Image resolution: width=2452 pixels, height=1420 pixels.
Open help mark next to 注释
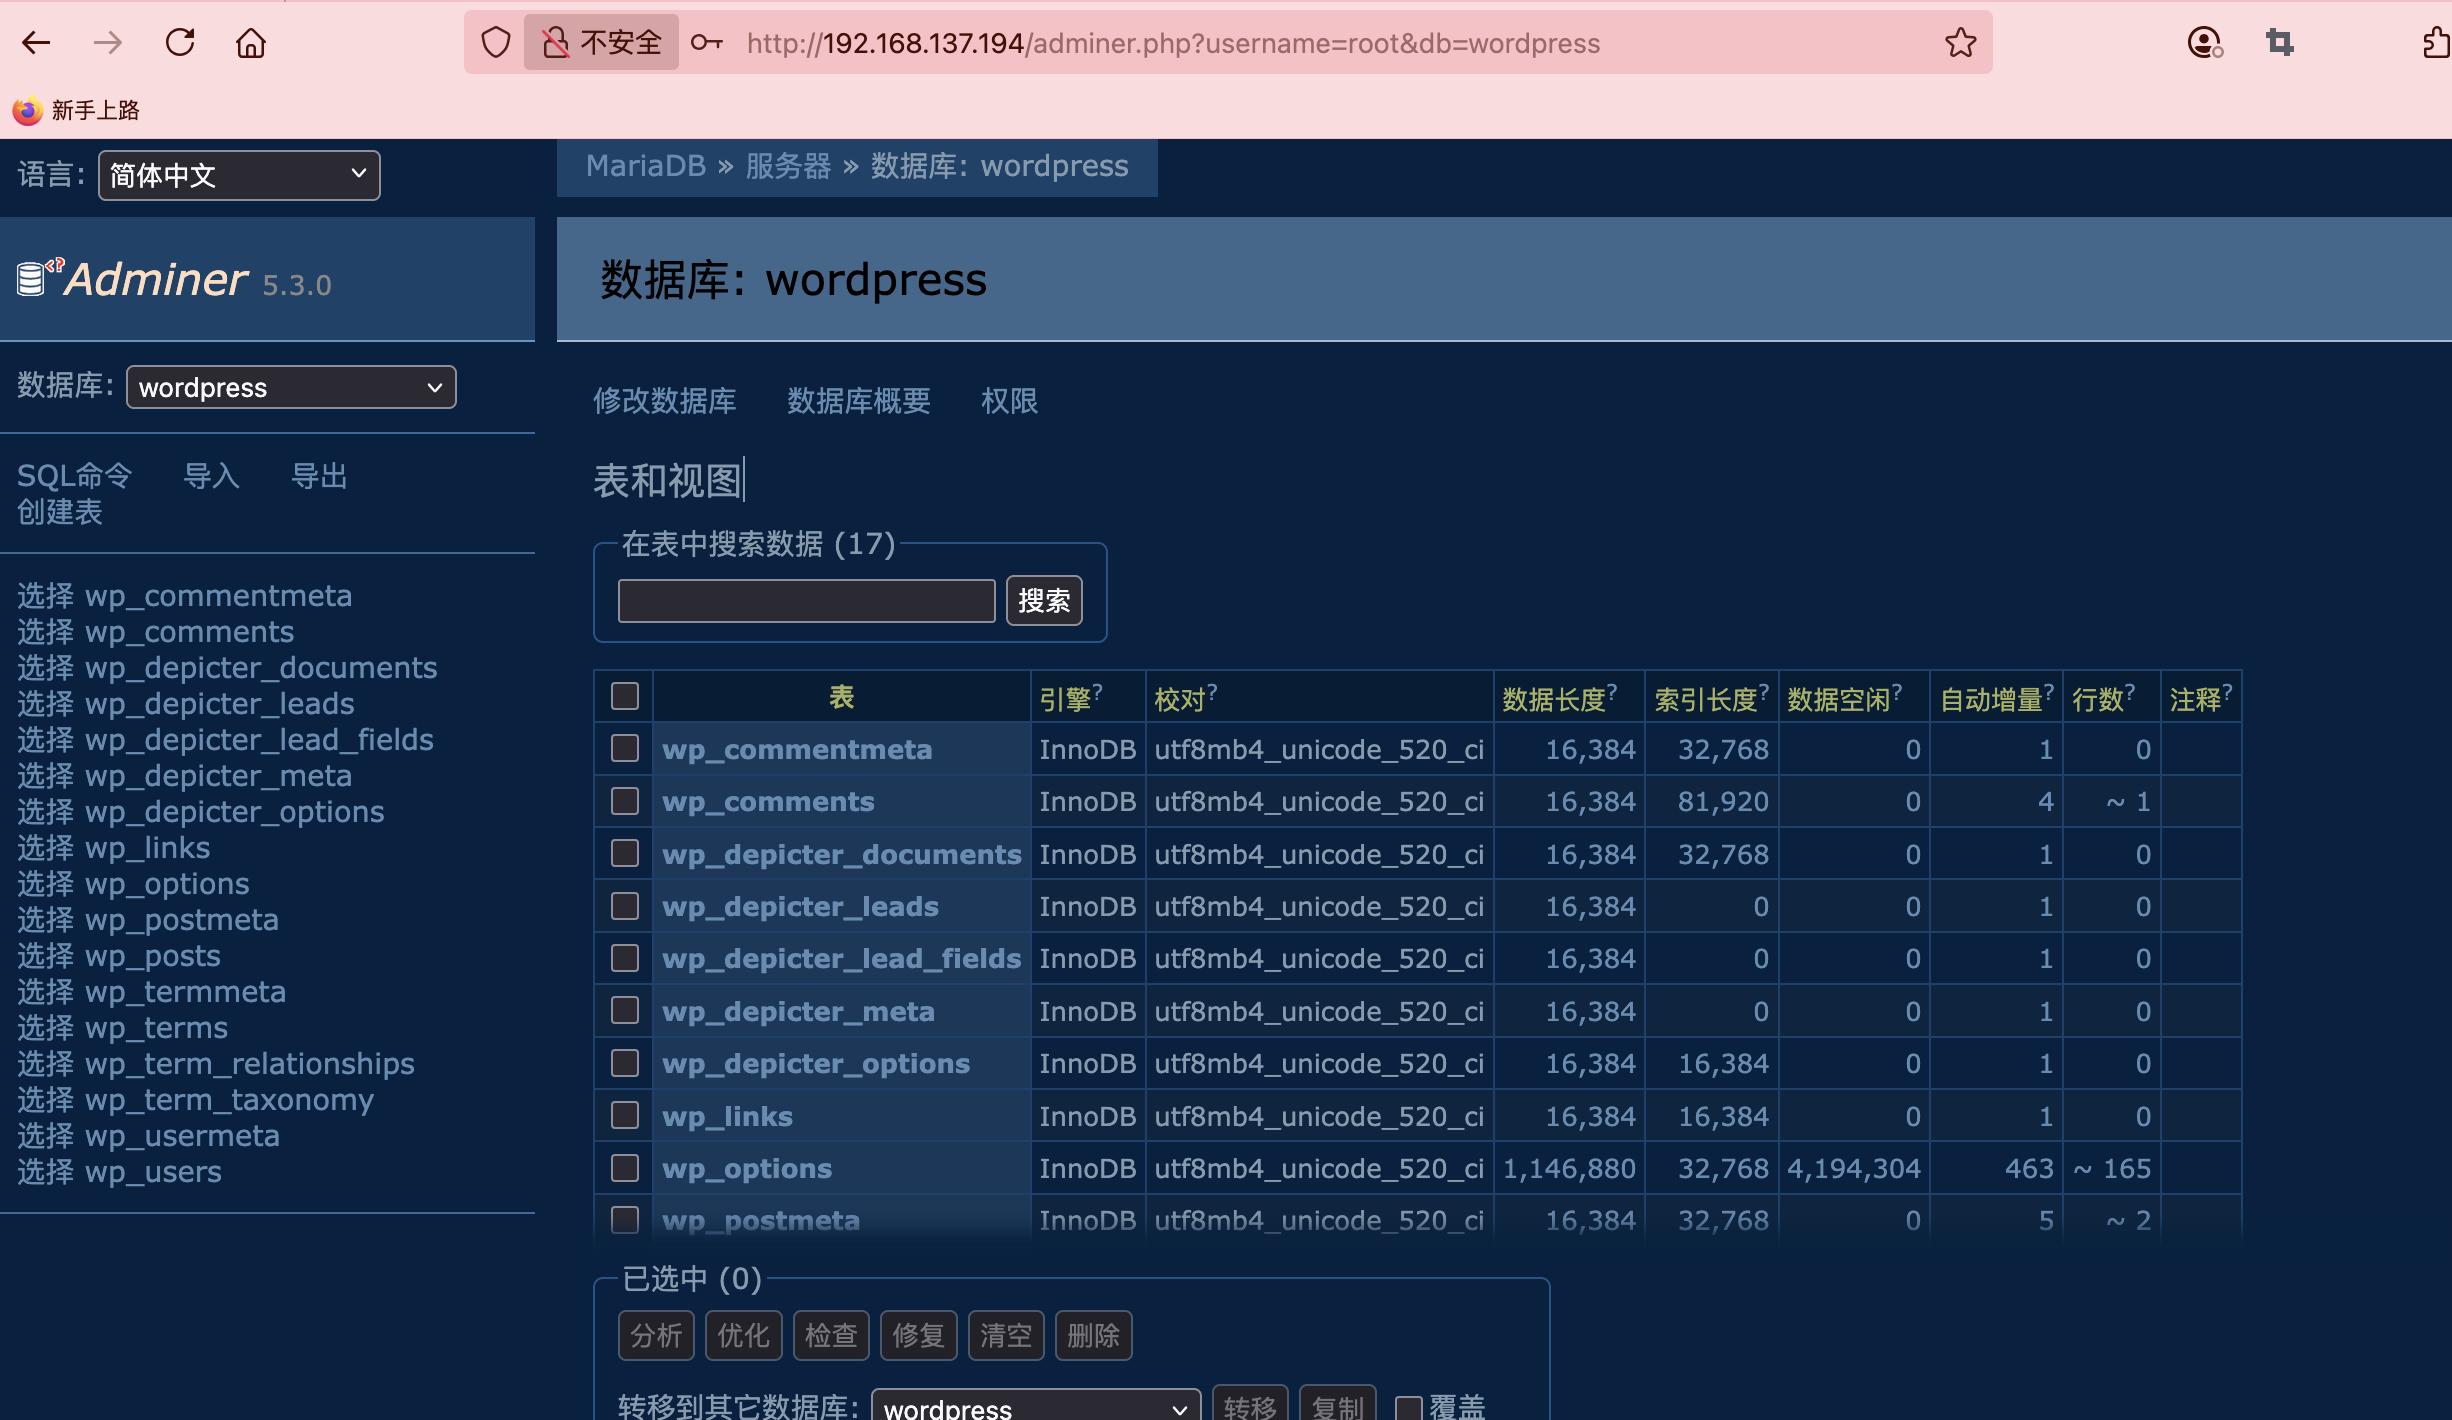tap(2227, 691)
